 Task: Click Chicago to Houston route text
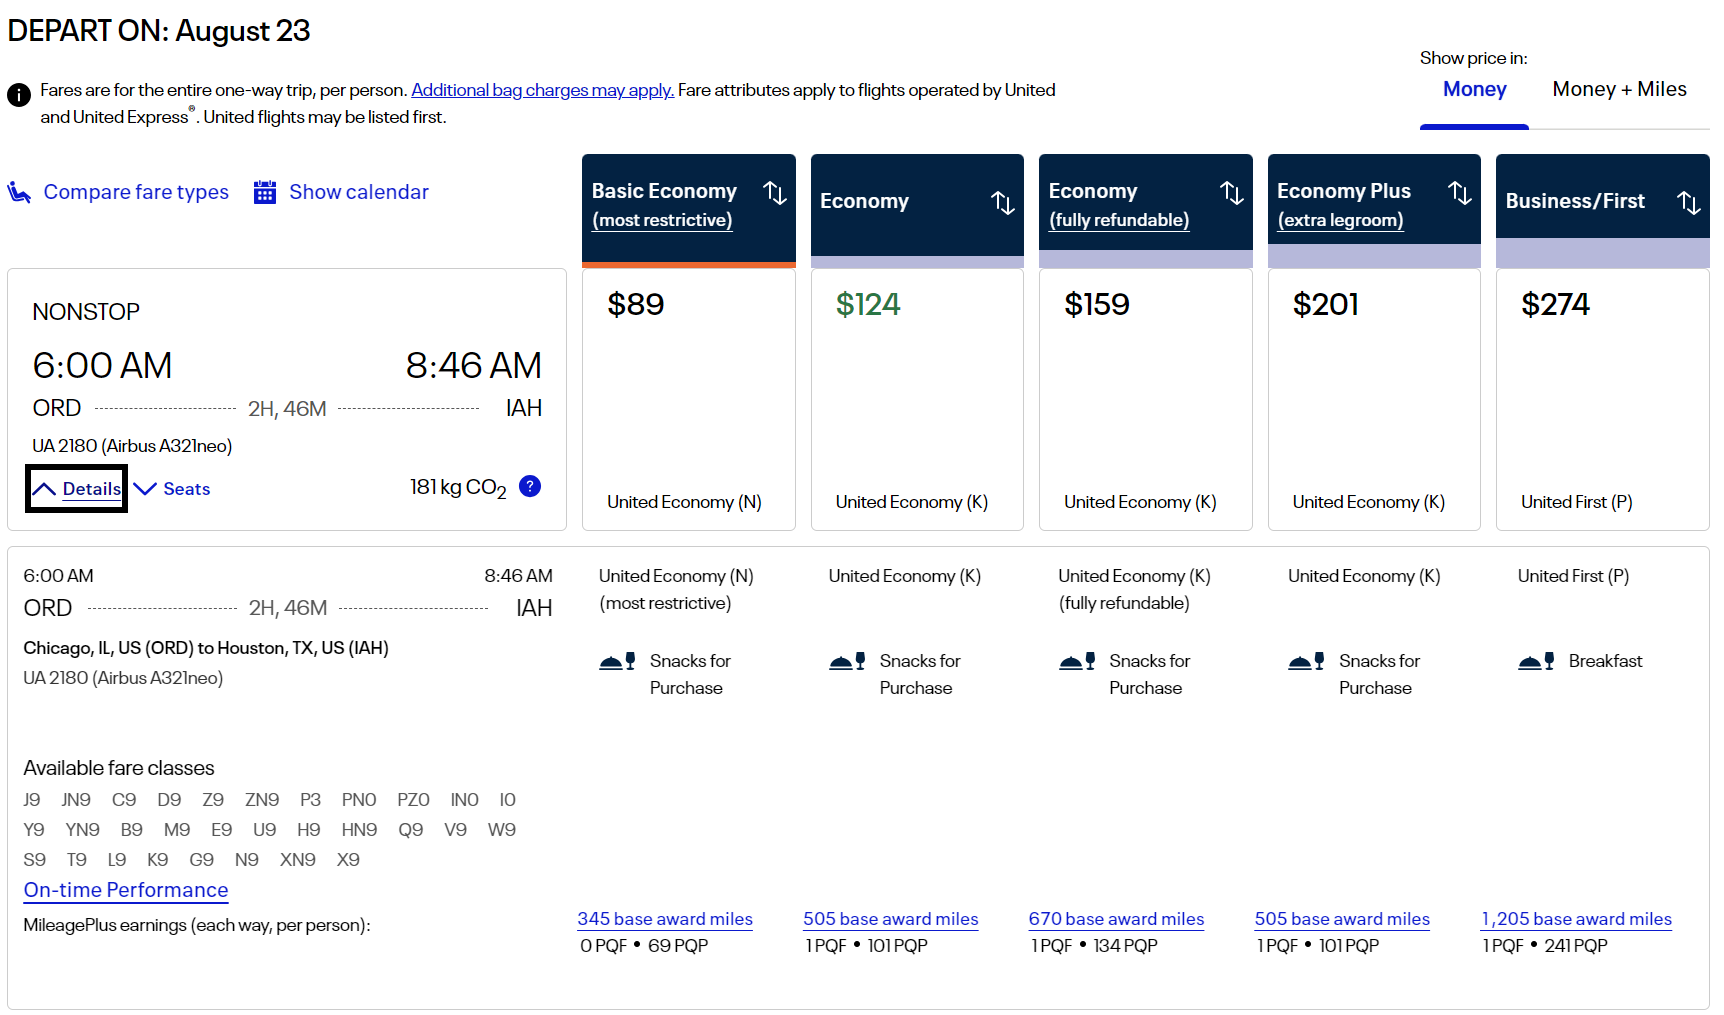coord(206,648)
